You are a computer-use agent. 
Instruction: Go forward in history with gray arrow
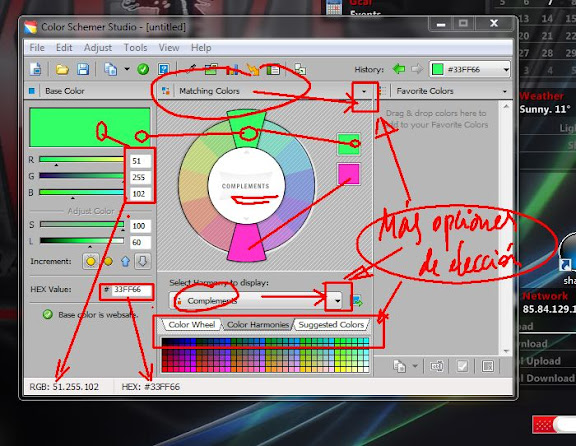[x=417, y=69]
